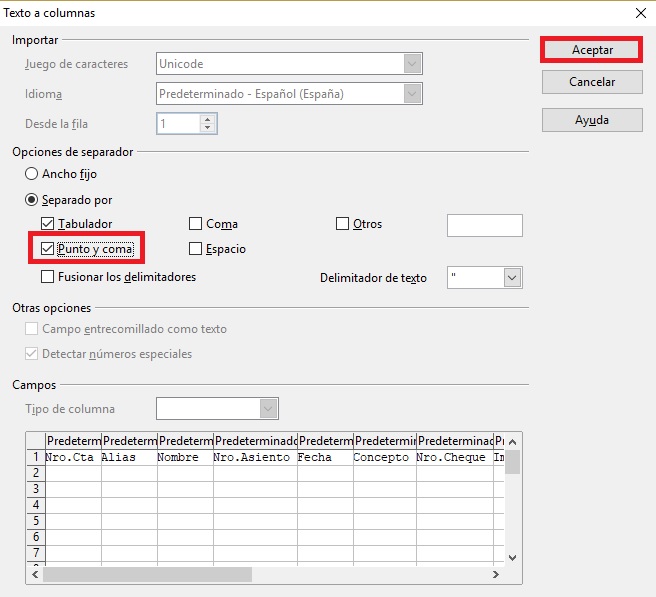Enable the Espacio separator checkbox

[x=196, y=249]
